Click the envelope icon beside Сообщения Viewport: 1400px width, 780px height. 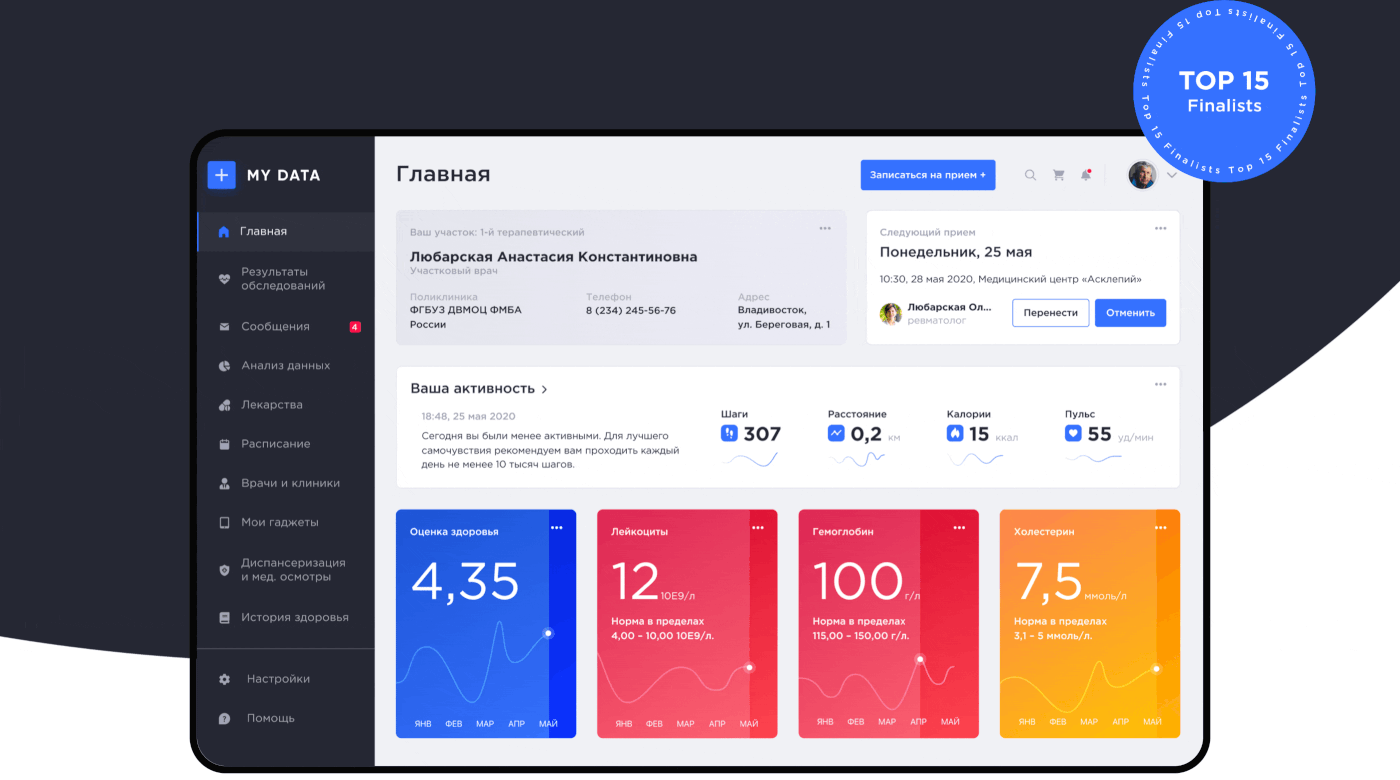[x=224, y=327]
